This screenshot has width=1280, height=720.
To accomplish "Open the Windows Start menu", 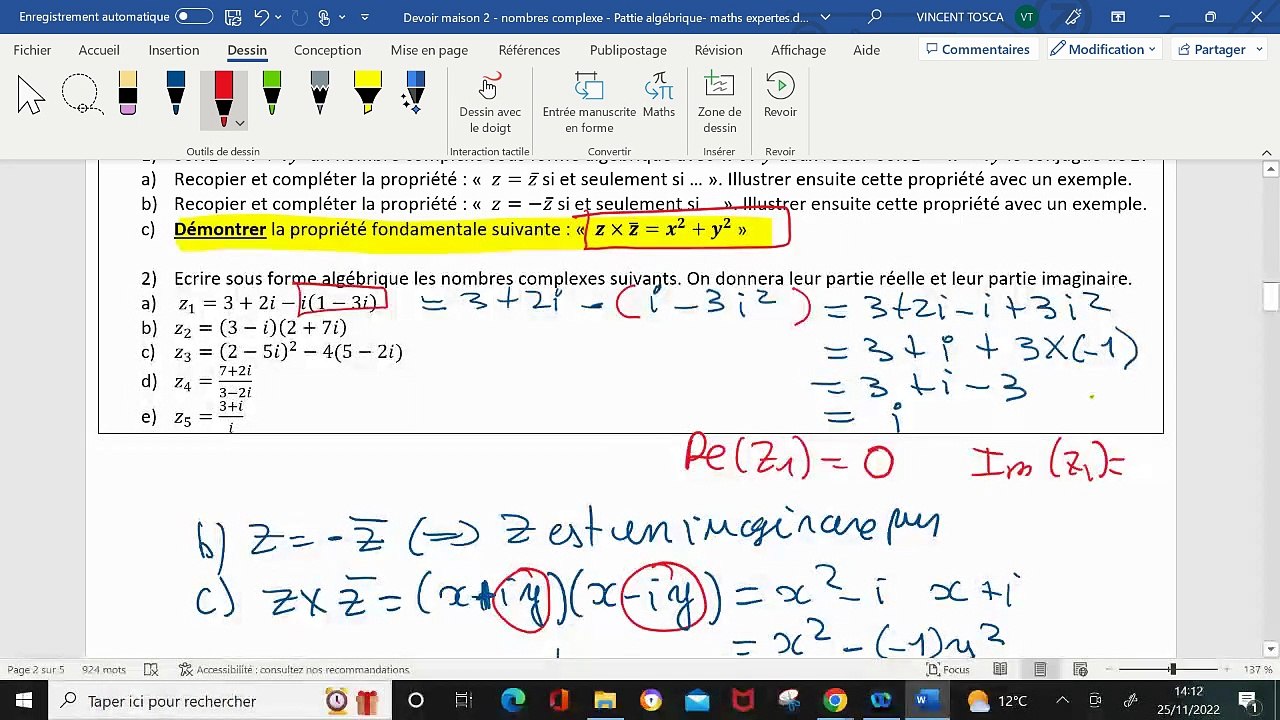I will [x=24, y=701].
